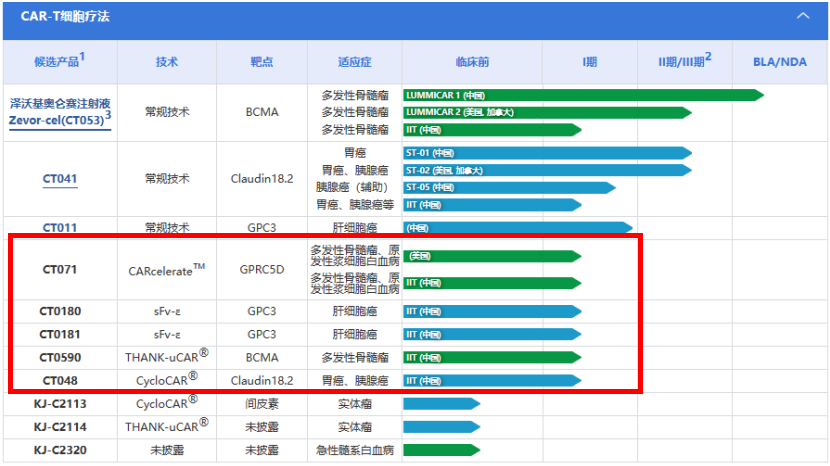Viewport: 830px width, 466px height.
Task: Select the II期/III期 stage header
Action: [x=684, y=62]
